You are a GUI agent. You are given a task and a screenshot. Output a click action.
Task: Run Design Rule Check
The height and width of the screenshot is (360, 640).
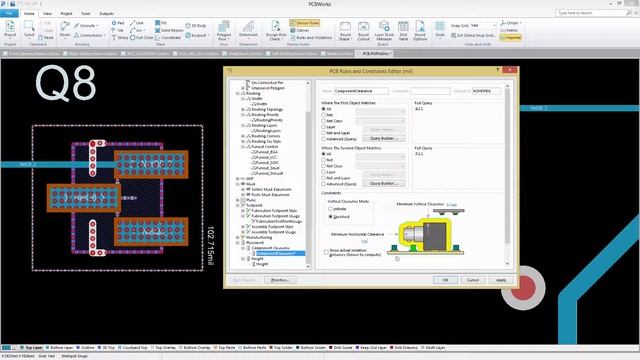tap(276, 30)
